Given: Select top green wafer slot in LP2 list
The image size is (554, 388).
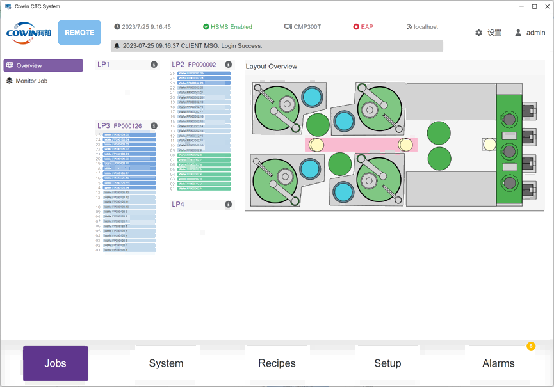Looking at the screenshot, I should point(204,155).
